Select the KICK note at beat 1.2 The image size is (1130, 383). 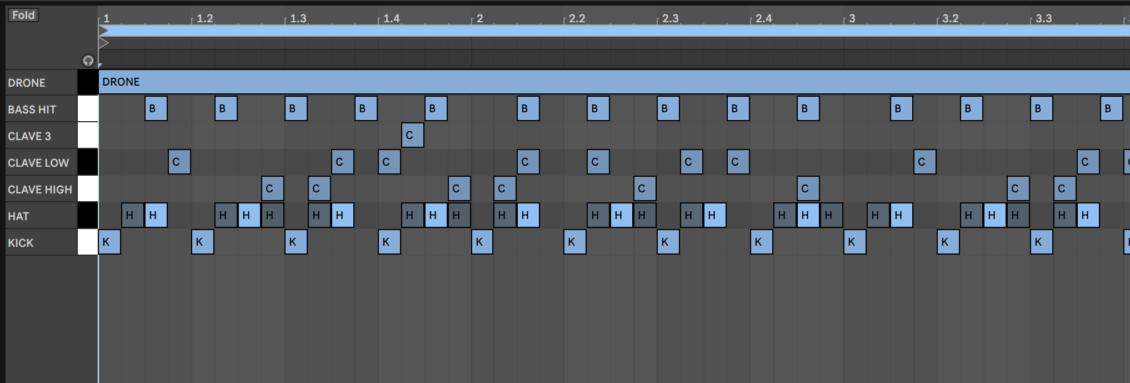coord(203,242)
